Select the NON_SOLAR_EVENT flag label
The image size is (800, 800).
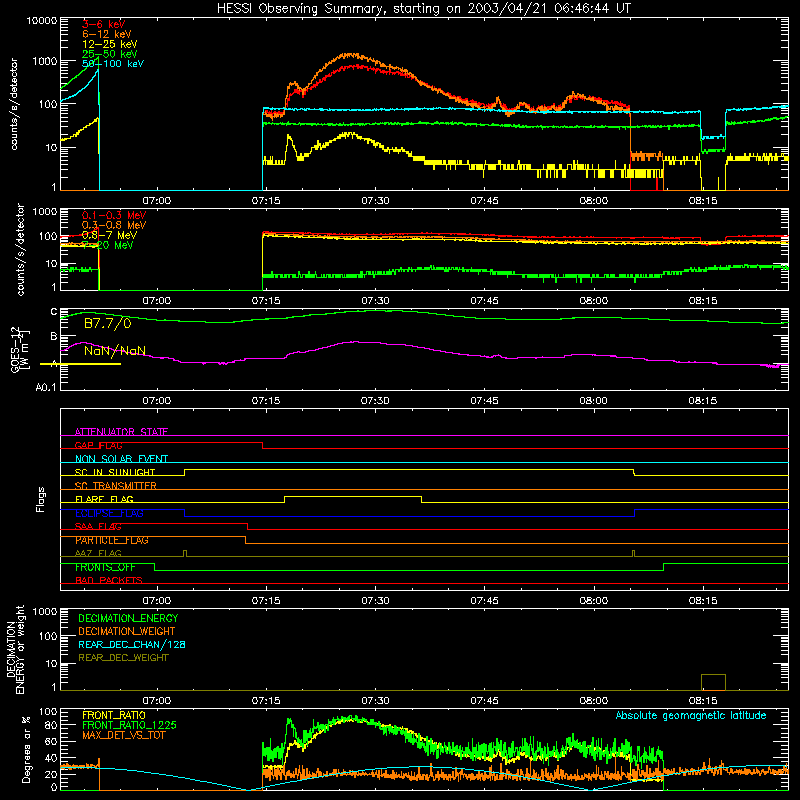click(x=121, y=459)
